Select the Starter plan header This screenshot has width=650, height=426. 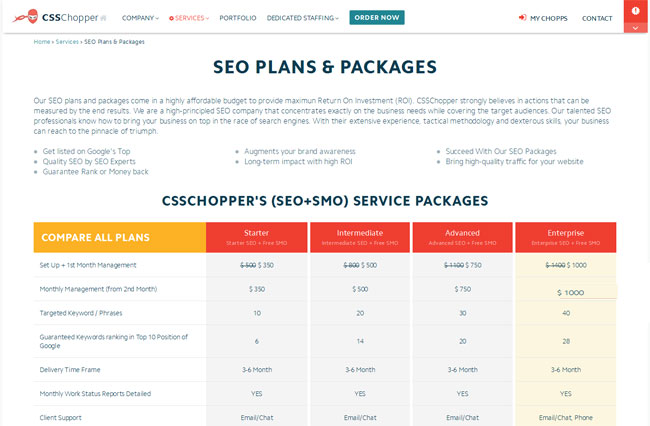pos(257,237)
